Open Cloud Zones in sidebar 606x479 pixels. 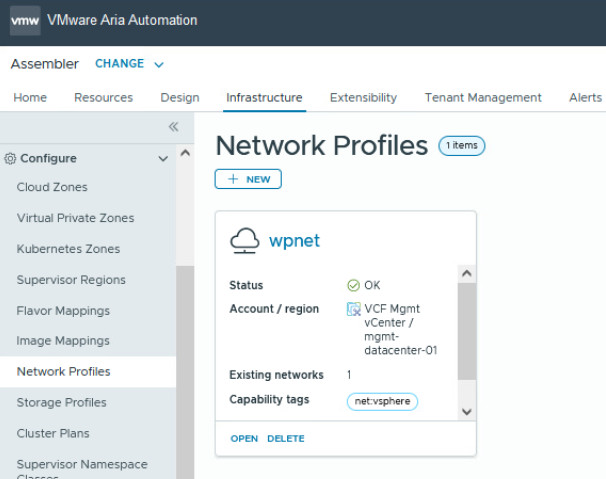(52, 187)
